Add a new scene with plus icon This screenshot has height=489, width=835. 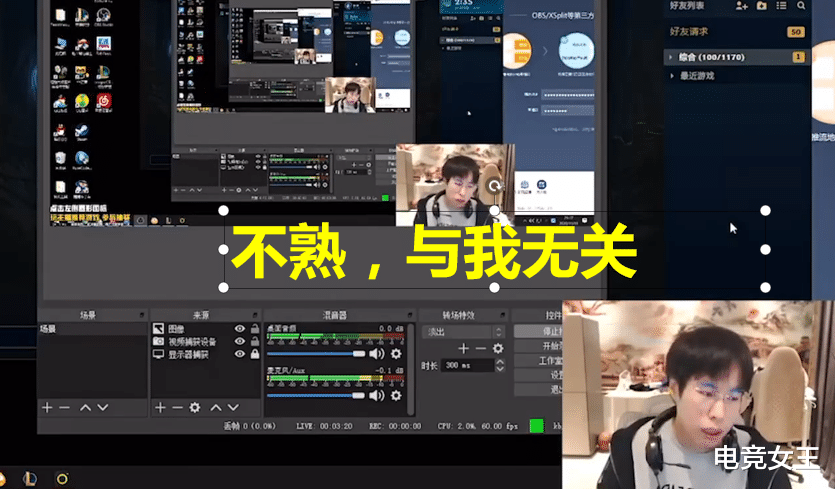(x=47, y=408)
